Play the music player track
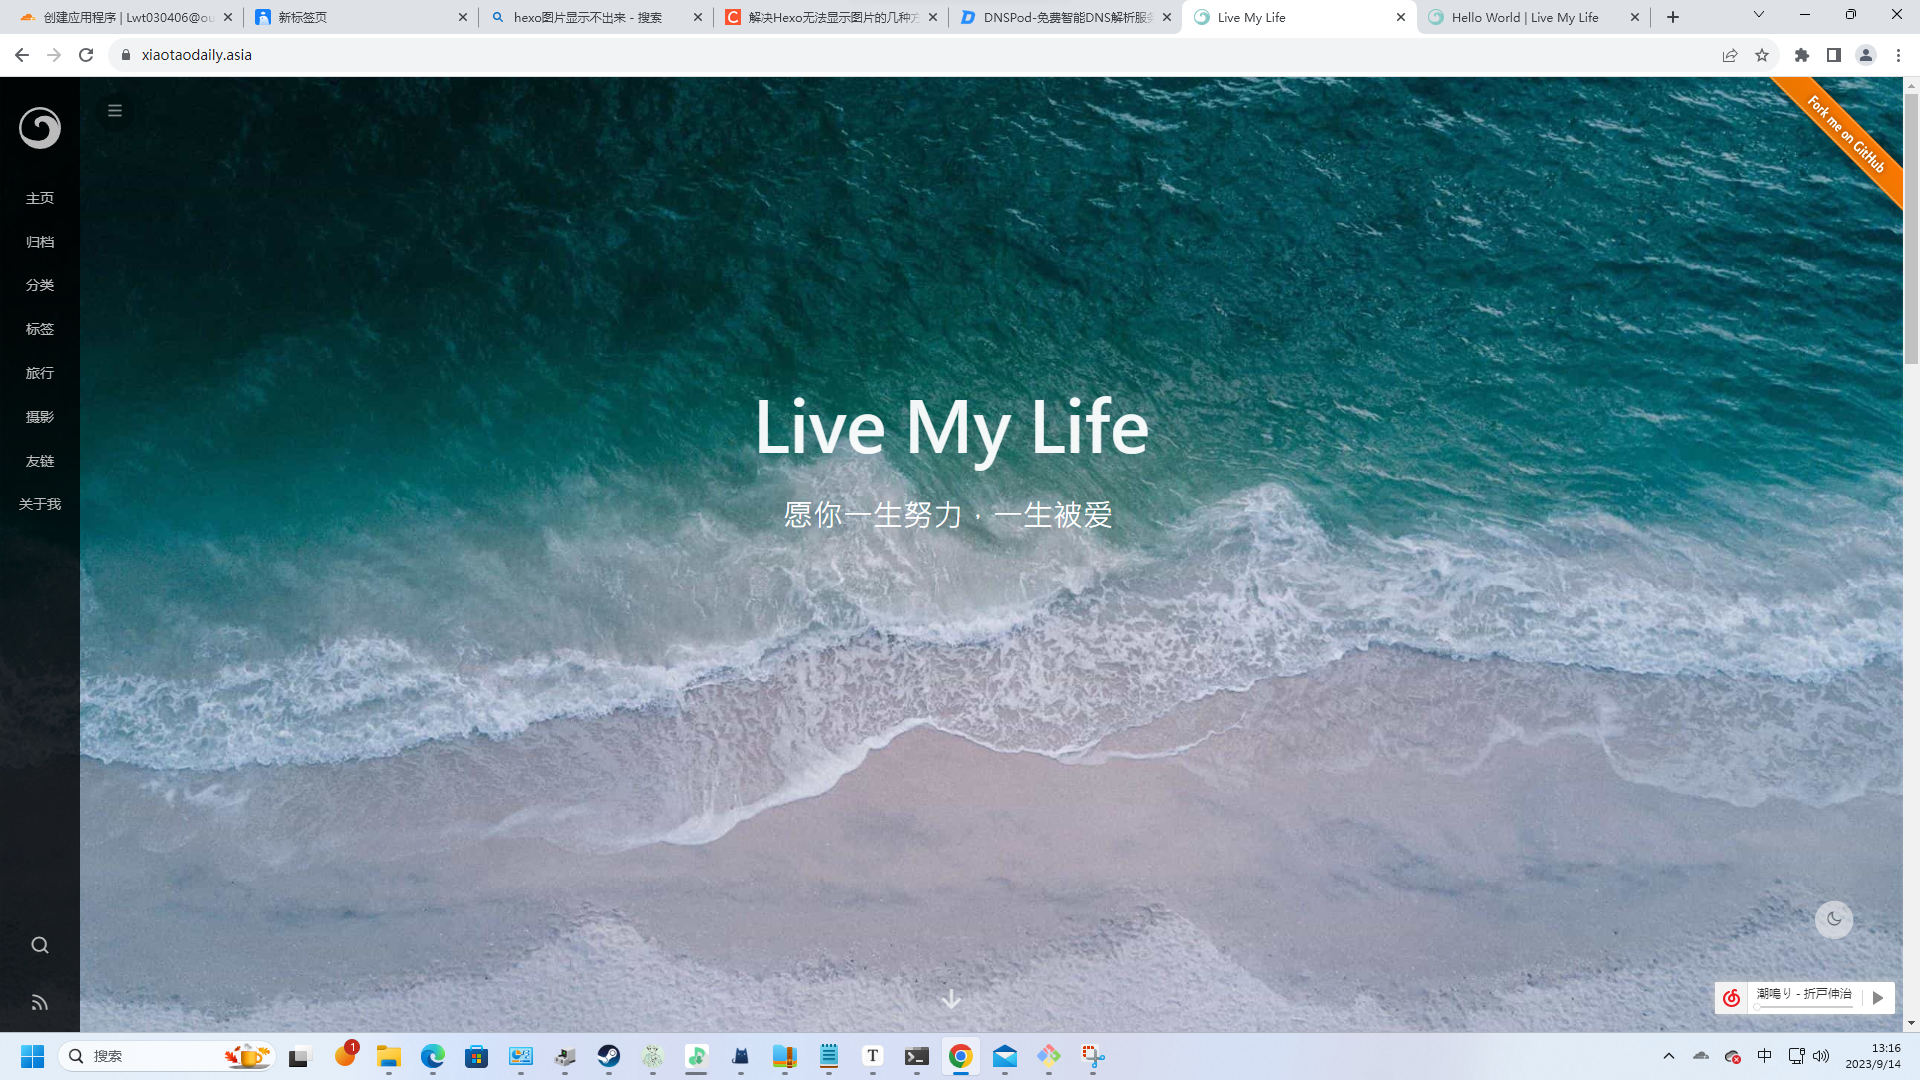The height and width of the screenshot is (1080, 1920). [x=1878, y=997]
